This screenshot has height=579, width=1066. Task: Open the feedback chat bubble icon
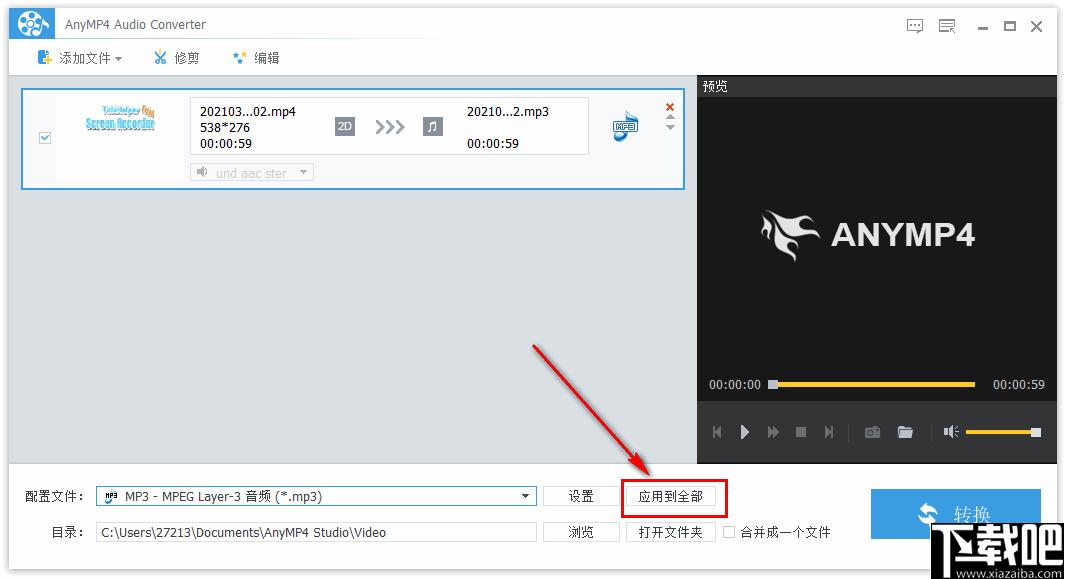(x=915, y=26)
